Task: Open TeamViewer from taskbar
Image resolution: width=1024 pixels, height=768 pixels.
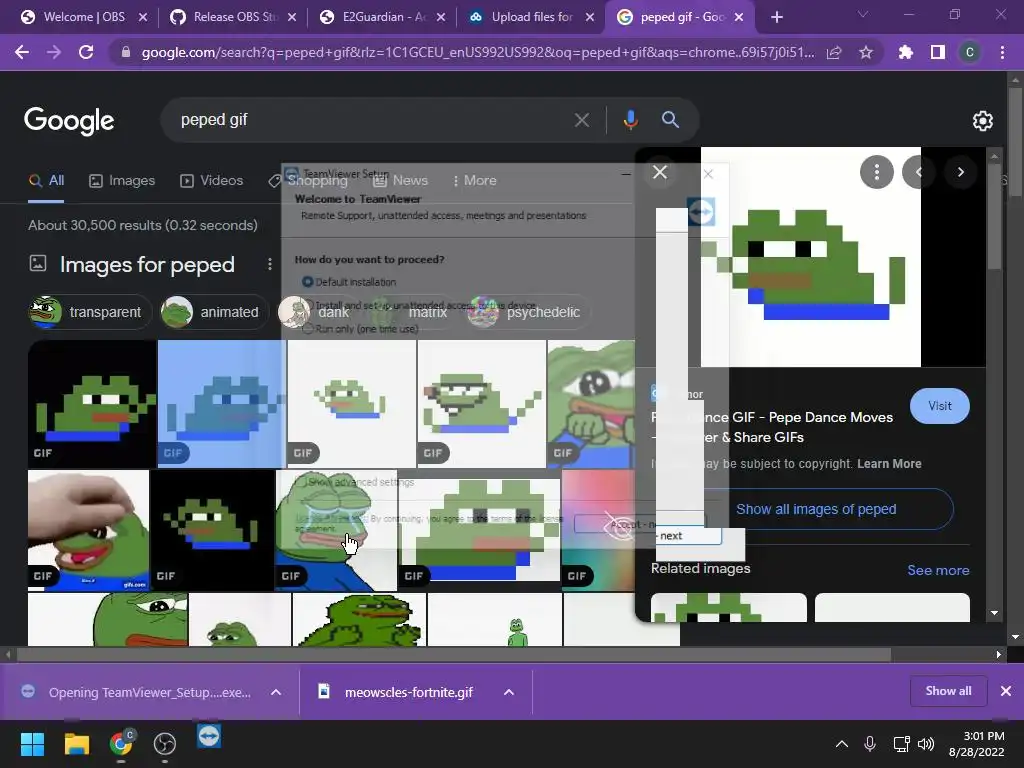Action: (x=209, y=737)
